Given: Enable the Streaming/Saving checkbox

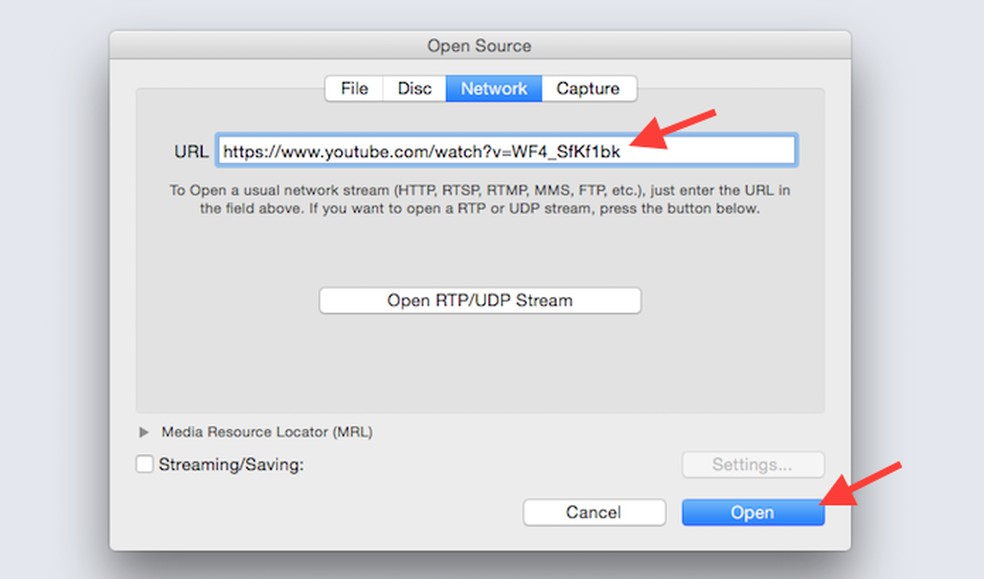Looking at the screenshot, I should [x=145, y=464].
